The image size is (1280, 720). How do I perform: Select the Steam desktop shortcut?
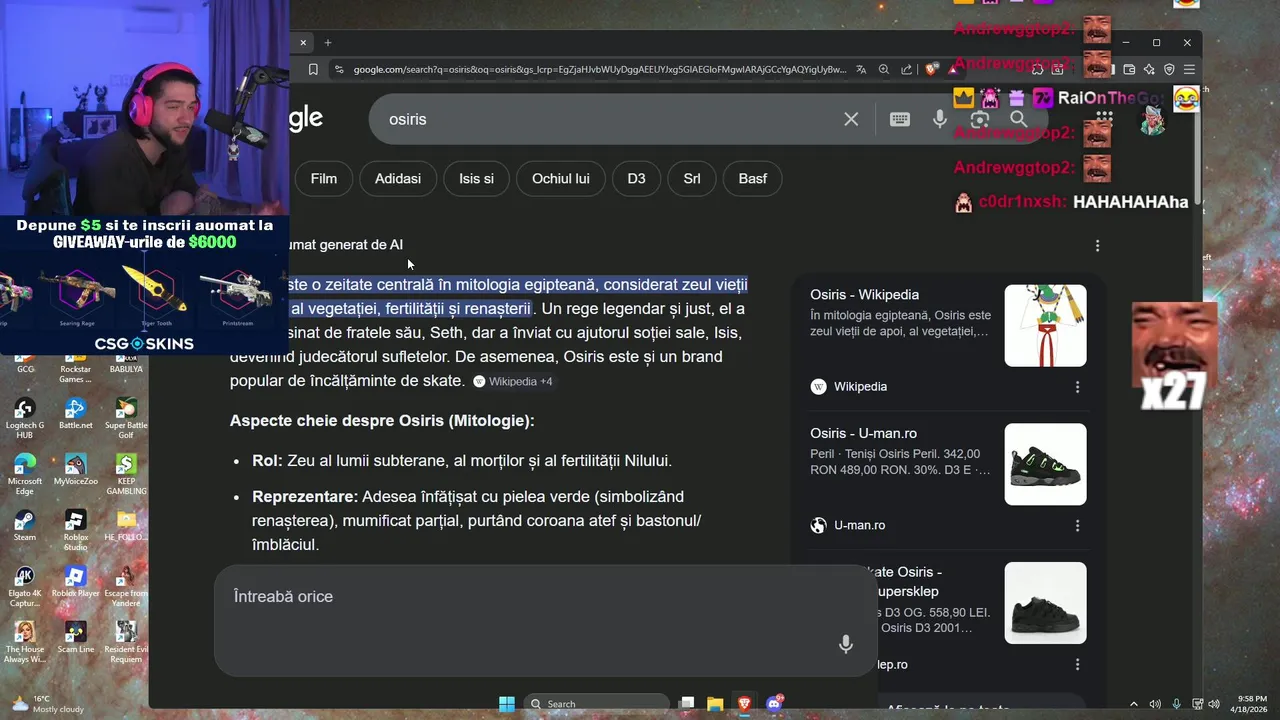(x=25, y=525)
